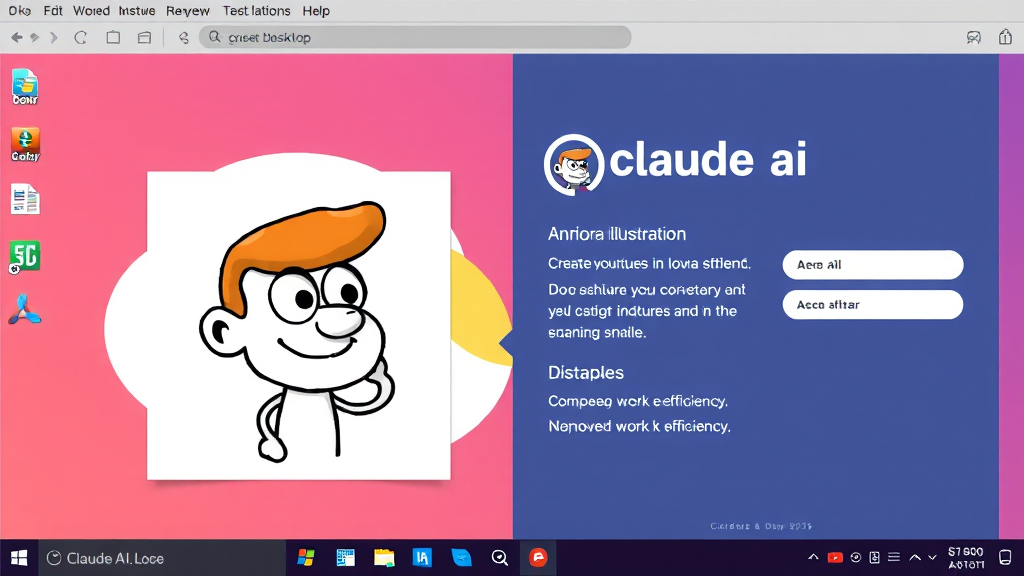Open the Claude AI mascot logo

(574, 162)
